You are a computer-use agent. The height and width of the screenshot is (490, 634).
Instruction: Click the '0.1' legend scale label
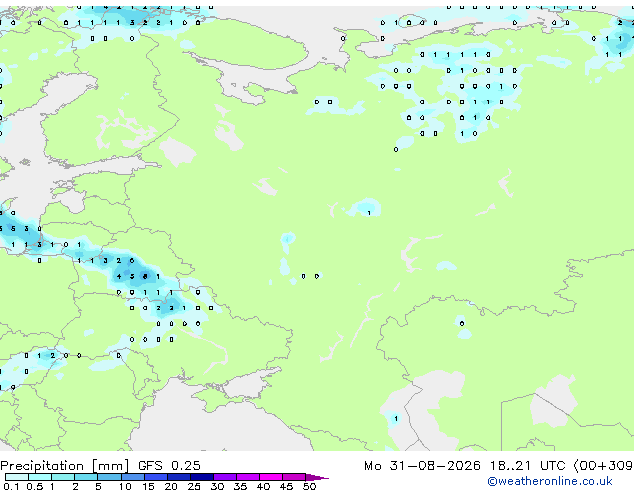[x=11, y=486]
